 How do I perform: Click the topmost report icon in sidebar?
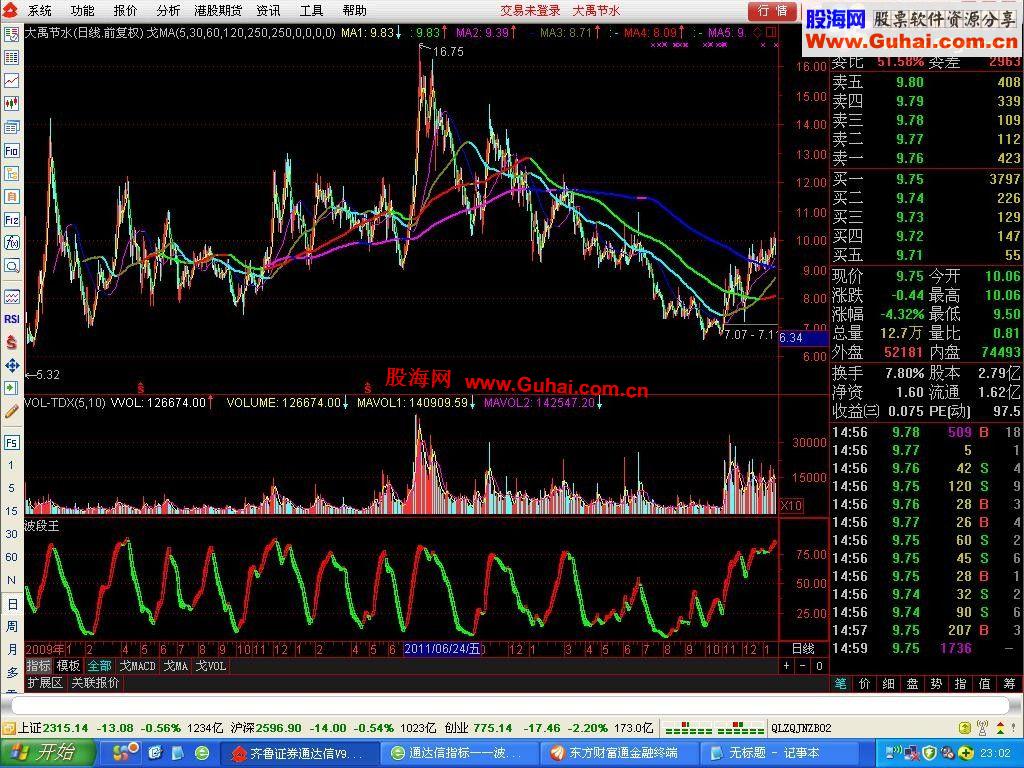coord(11,35)
